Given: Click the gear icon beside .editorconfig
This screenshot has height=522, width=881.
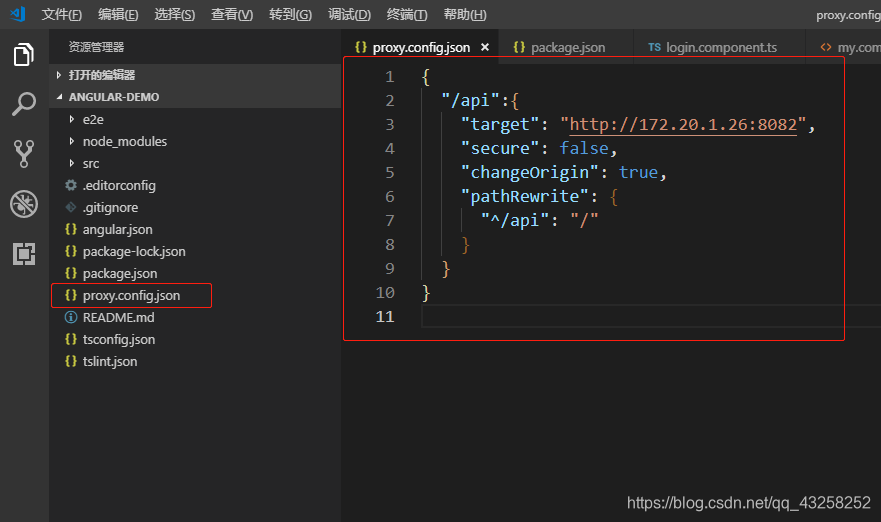Looking at the screenshot, I should click(71, 185).
